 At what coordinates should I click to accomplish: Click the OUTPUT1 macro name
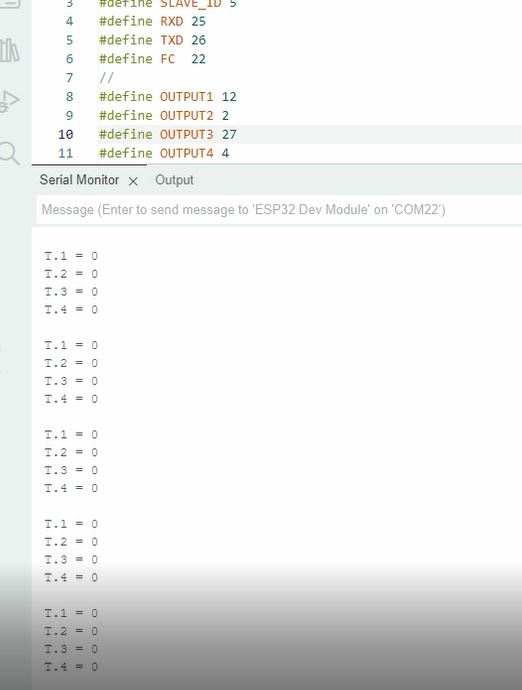186,97
